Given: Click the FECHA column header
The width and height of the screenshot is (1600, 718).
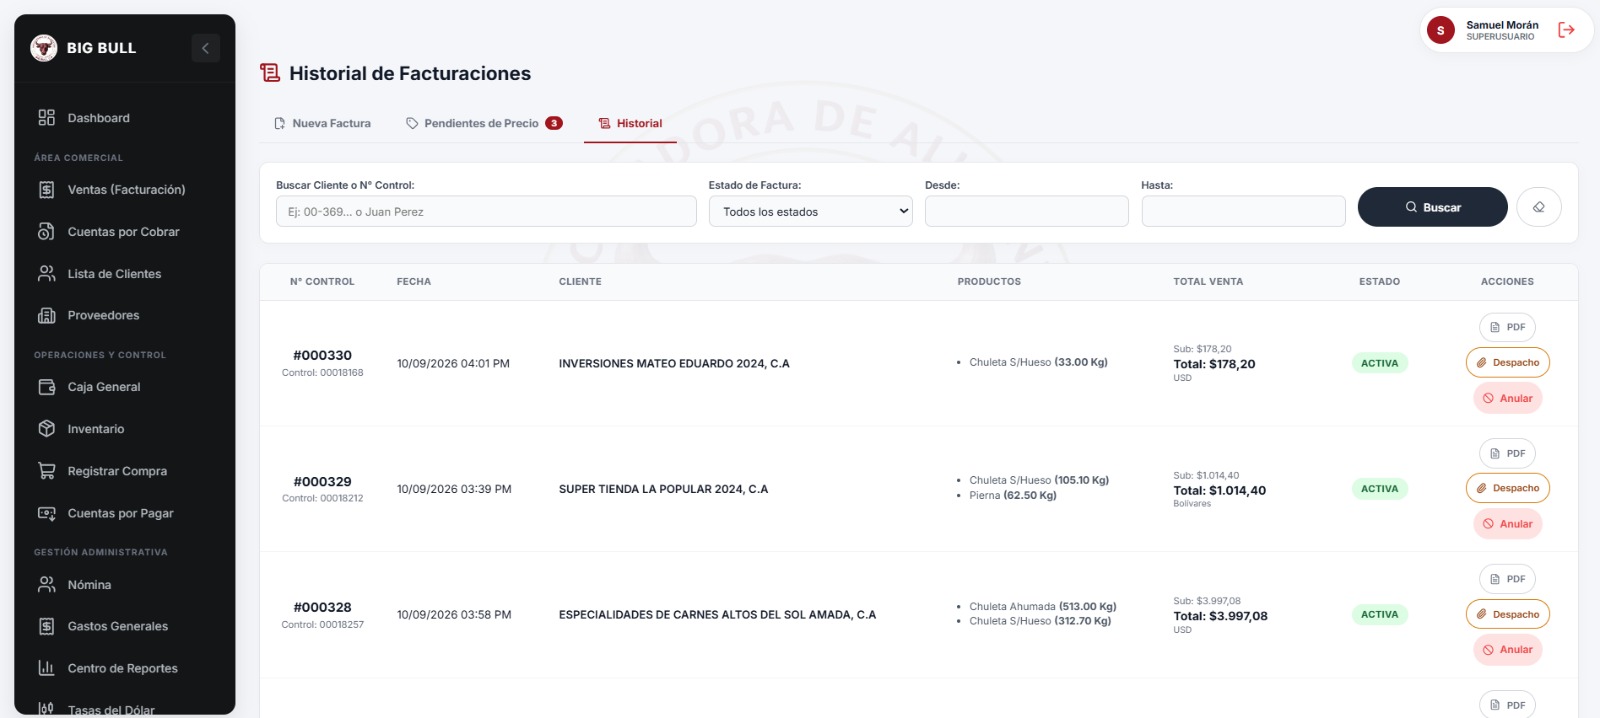Looking at the screenshot, I should pos(414,282).
